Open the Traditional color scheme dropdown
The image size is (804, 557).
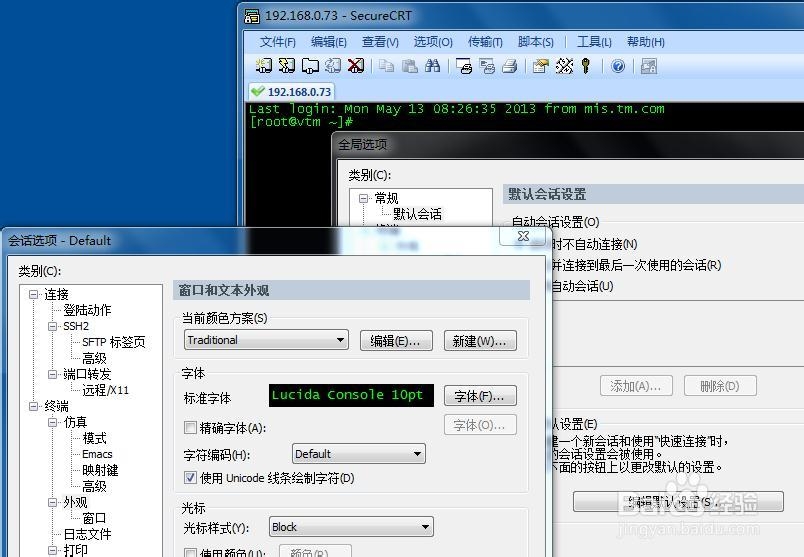pyautogui.click(x=266, y=340)
